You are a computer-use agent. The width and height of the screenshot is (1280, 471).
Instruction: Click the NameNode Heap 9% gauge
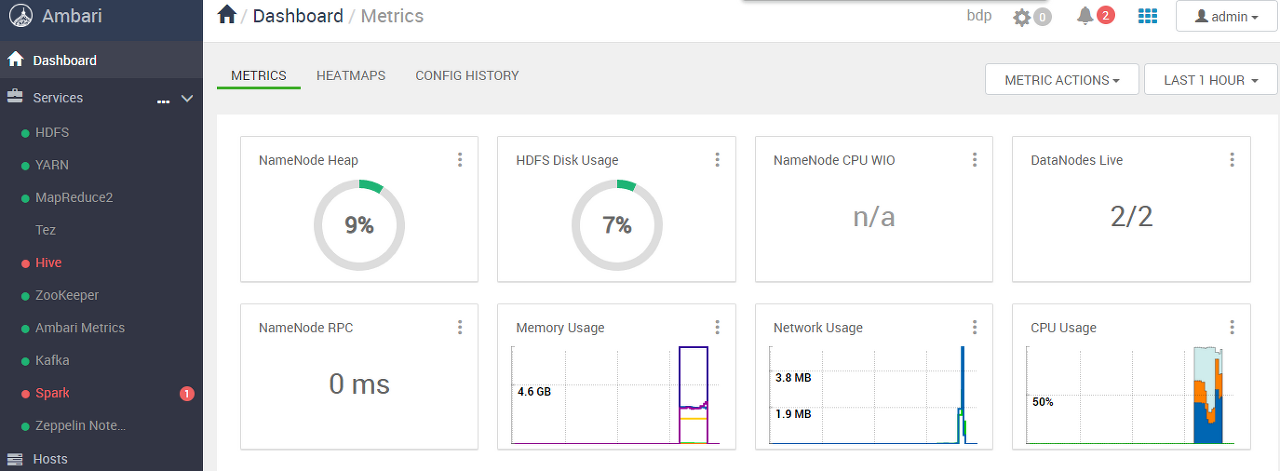click(x=359, y=225)
